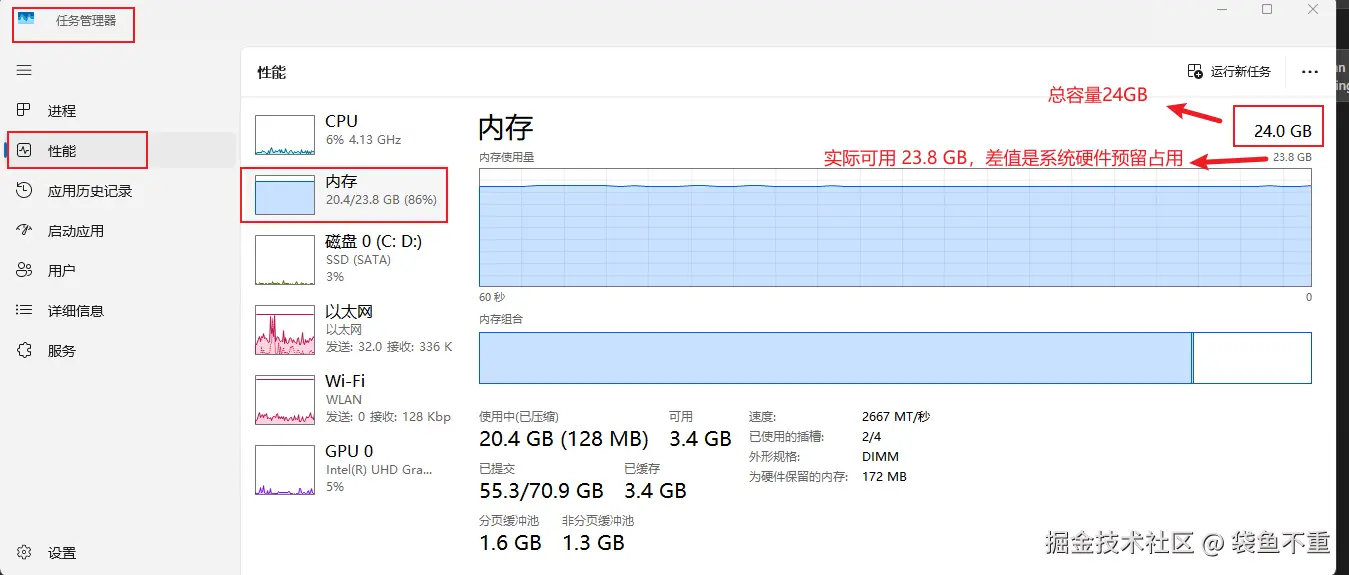Screen dimensions: 1349x575
Task: Click the hamburger navigation menu icon
Action: tap(24, 70)
